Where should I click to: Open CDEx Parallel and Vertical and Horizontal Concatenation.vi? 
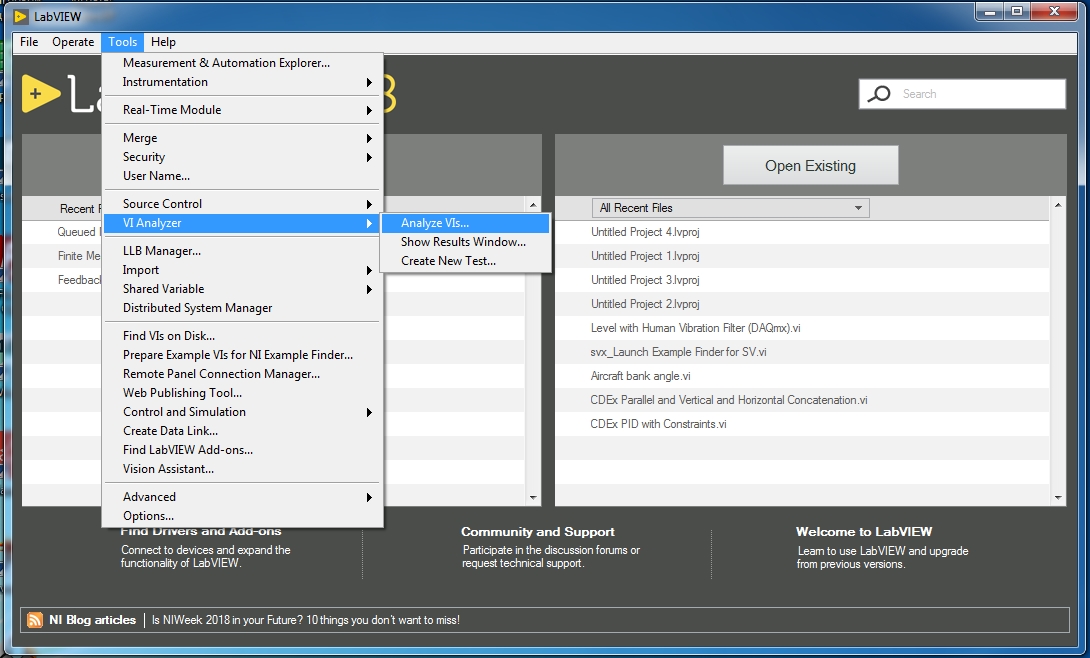729,400
